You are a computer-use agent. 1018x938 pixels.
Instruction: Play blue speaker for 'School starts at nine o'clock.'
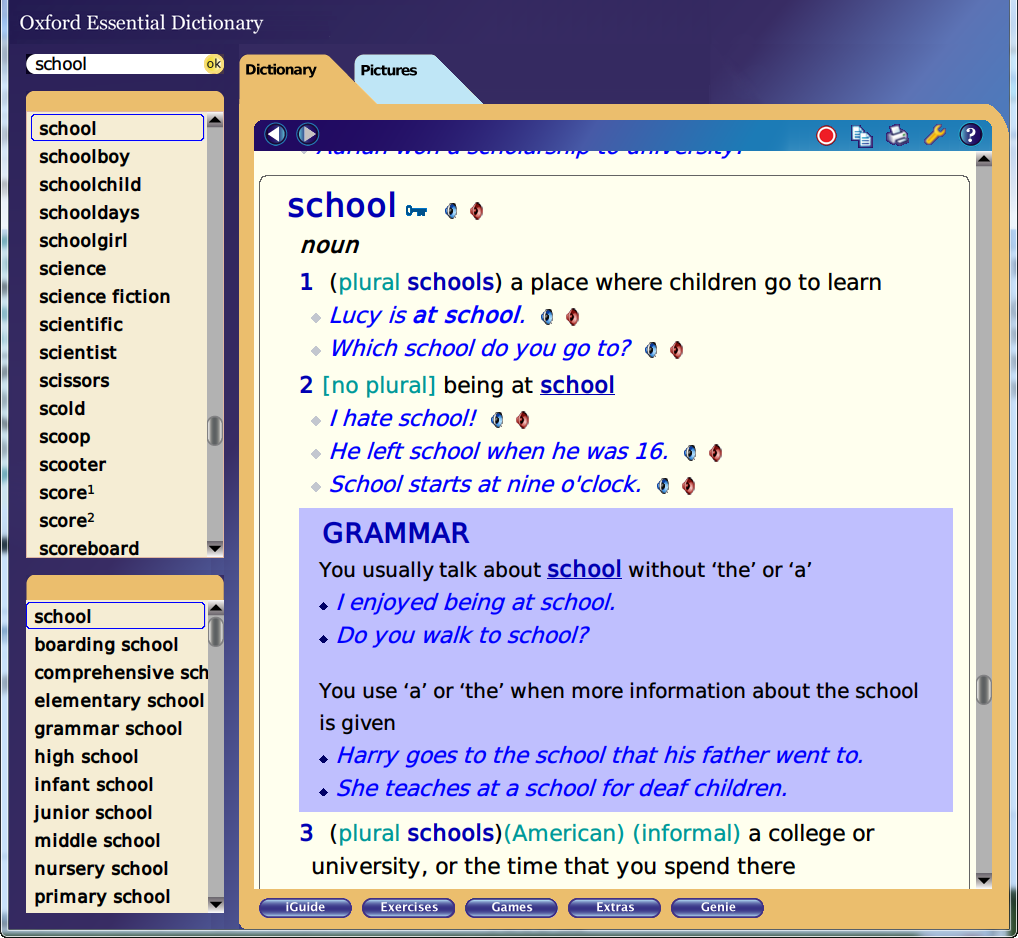tap(663, 486)
